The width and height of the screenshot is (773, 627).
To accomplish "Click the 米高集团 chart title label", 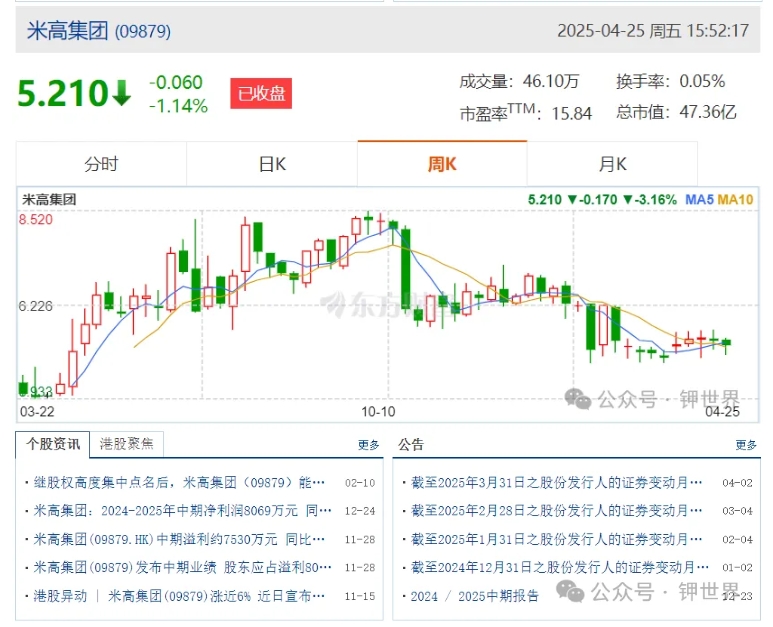I will [49, 200].
